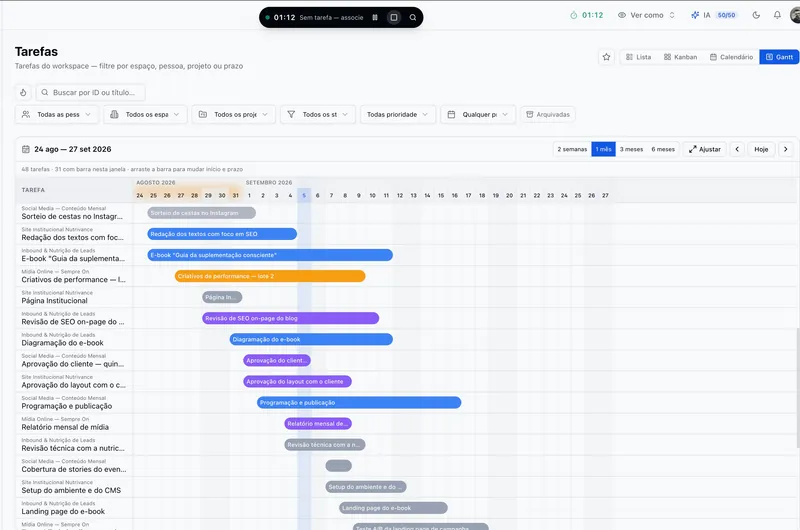This screenshot has height=530, width=800.
Task: Open the 'Todas as pess' people filter
Action: click(x=57, y=114)
